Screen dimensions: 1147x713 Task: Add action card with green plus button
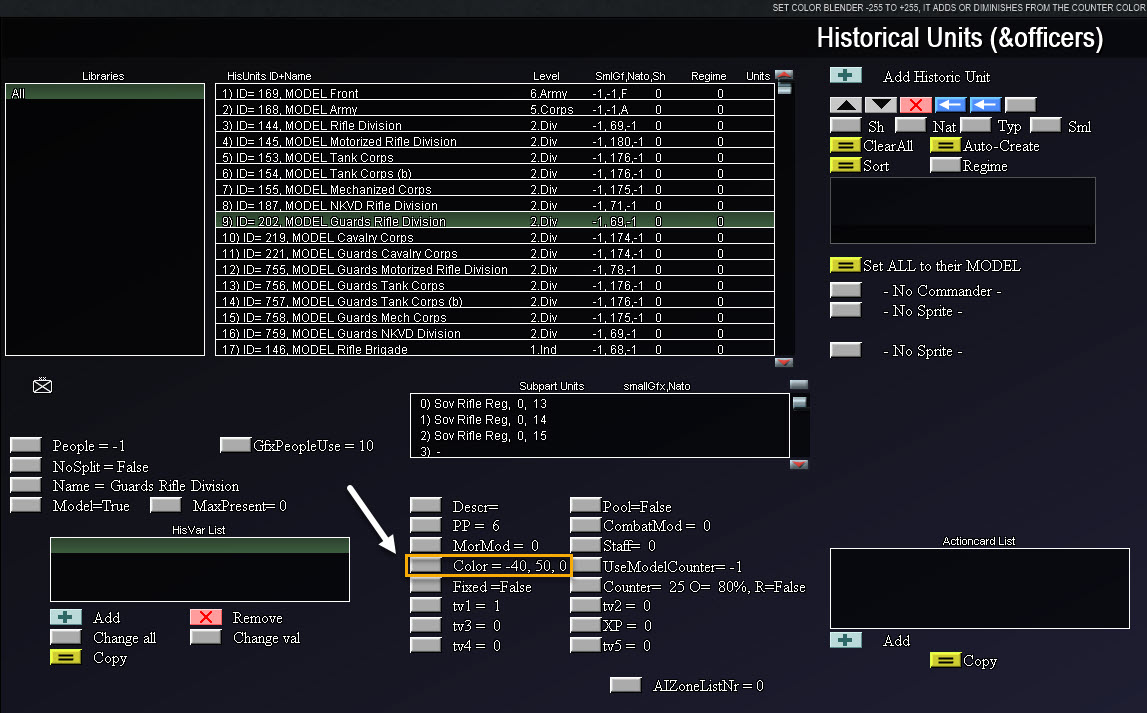(846, 640)
